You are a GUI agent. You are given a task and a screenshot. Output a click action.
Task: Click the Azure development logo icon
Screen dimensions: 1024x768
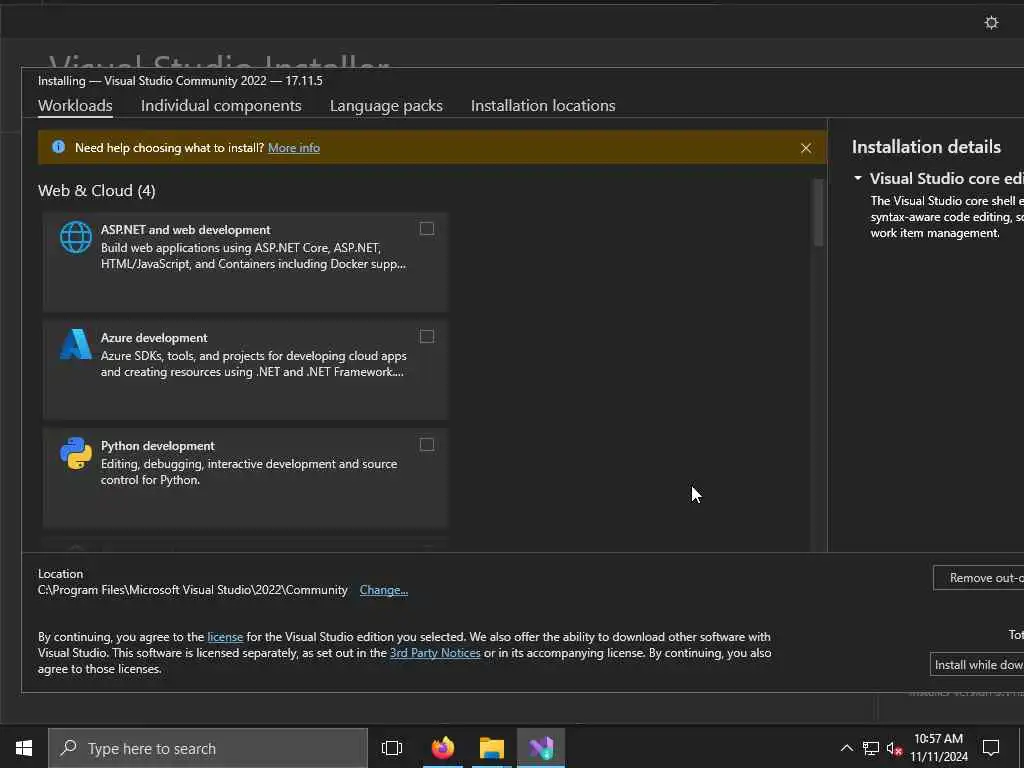point(76,344)
